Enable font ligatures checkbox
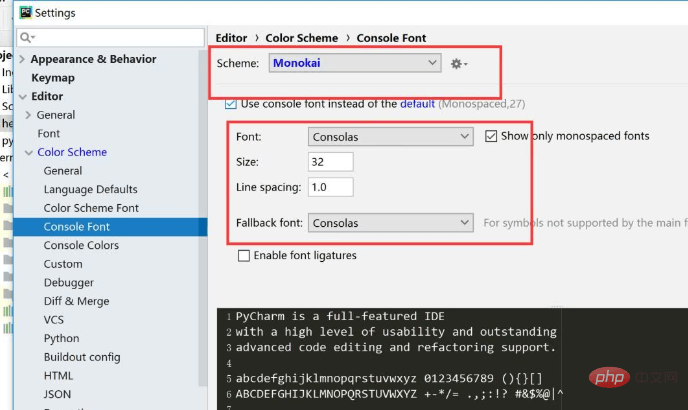 tap(244, 256)
